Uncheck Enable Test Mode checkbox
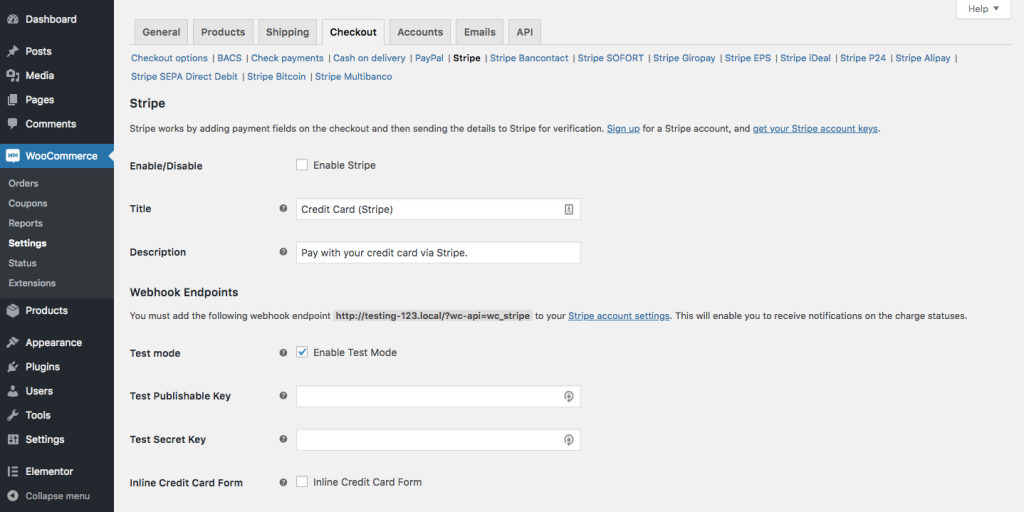Screen dimensions: 1024x512 click(x=302, y=352)
